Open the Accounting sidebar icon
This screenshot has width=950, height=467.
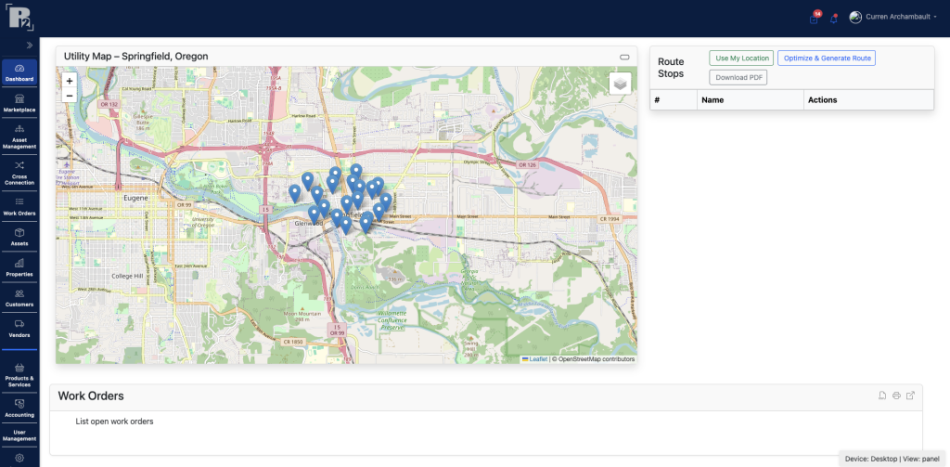click(19, 407)
